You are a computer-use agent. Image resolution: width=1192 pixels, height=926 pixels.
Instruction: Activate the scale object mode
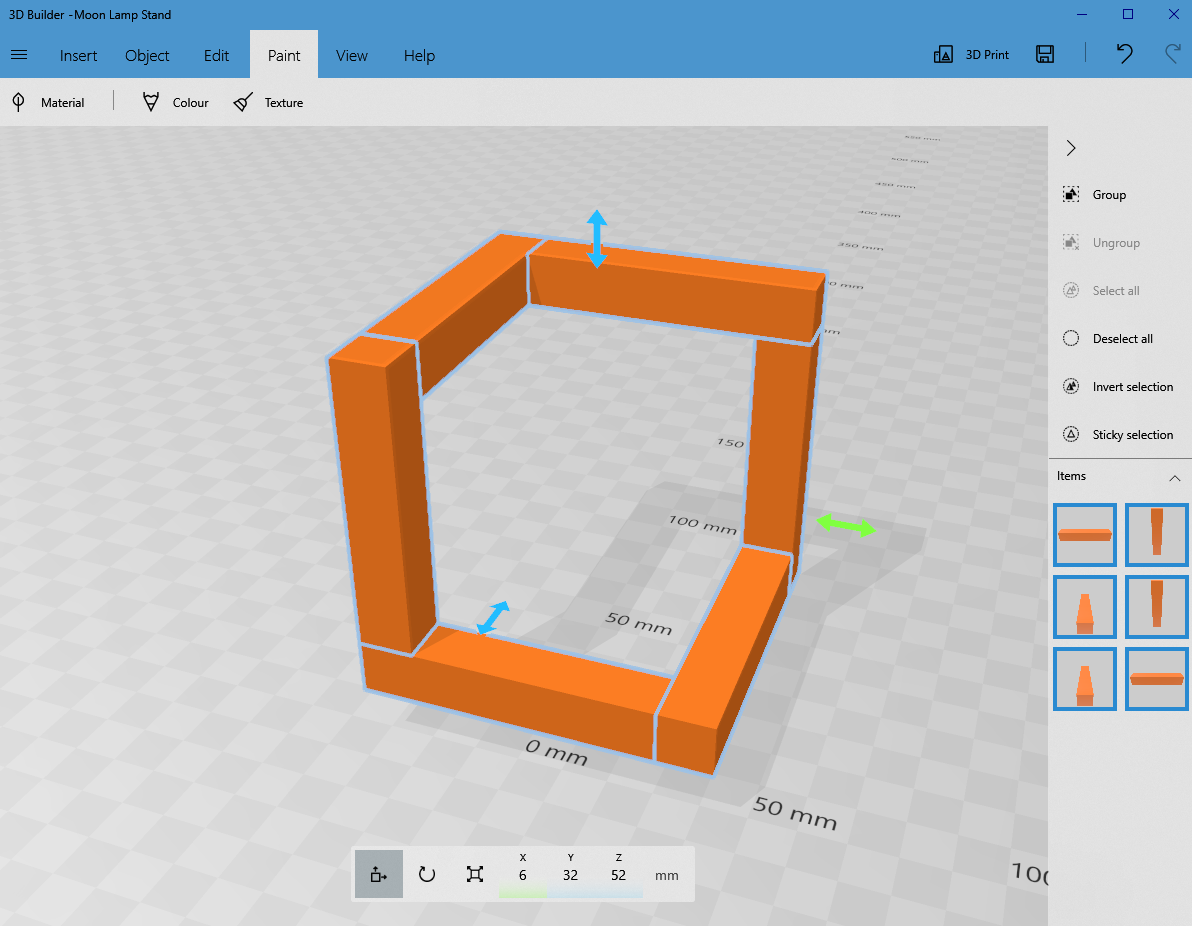pyautogui.click(x=475, y=873)
